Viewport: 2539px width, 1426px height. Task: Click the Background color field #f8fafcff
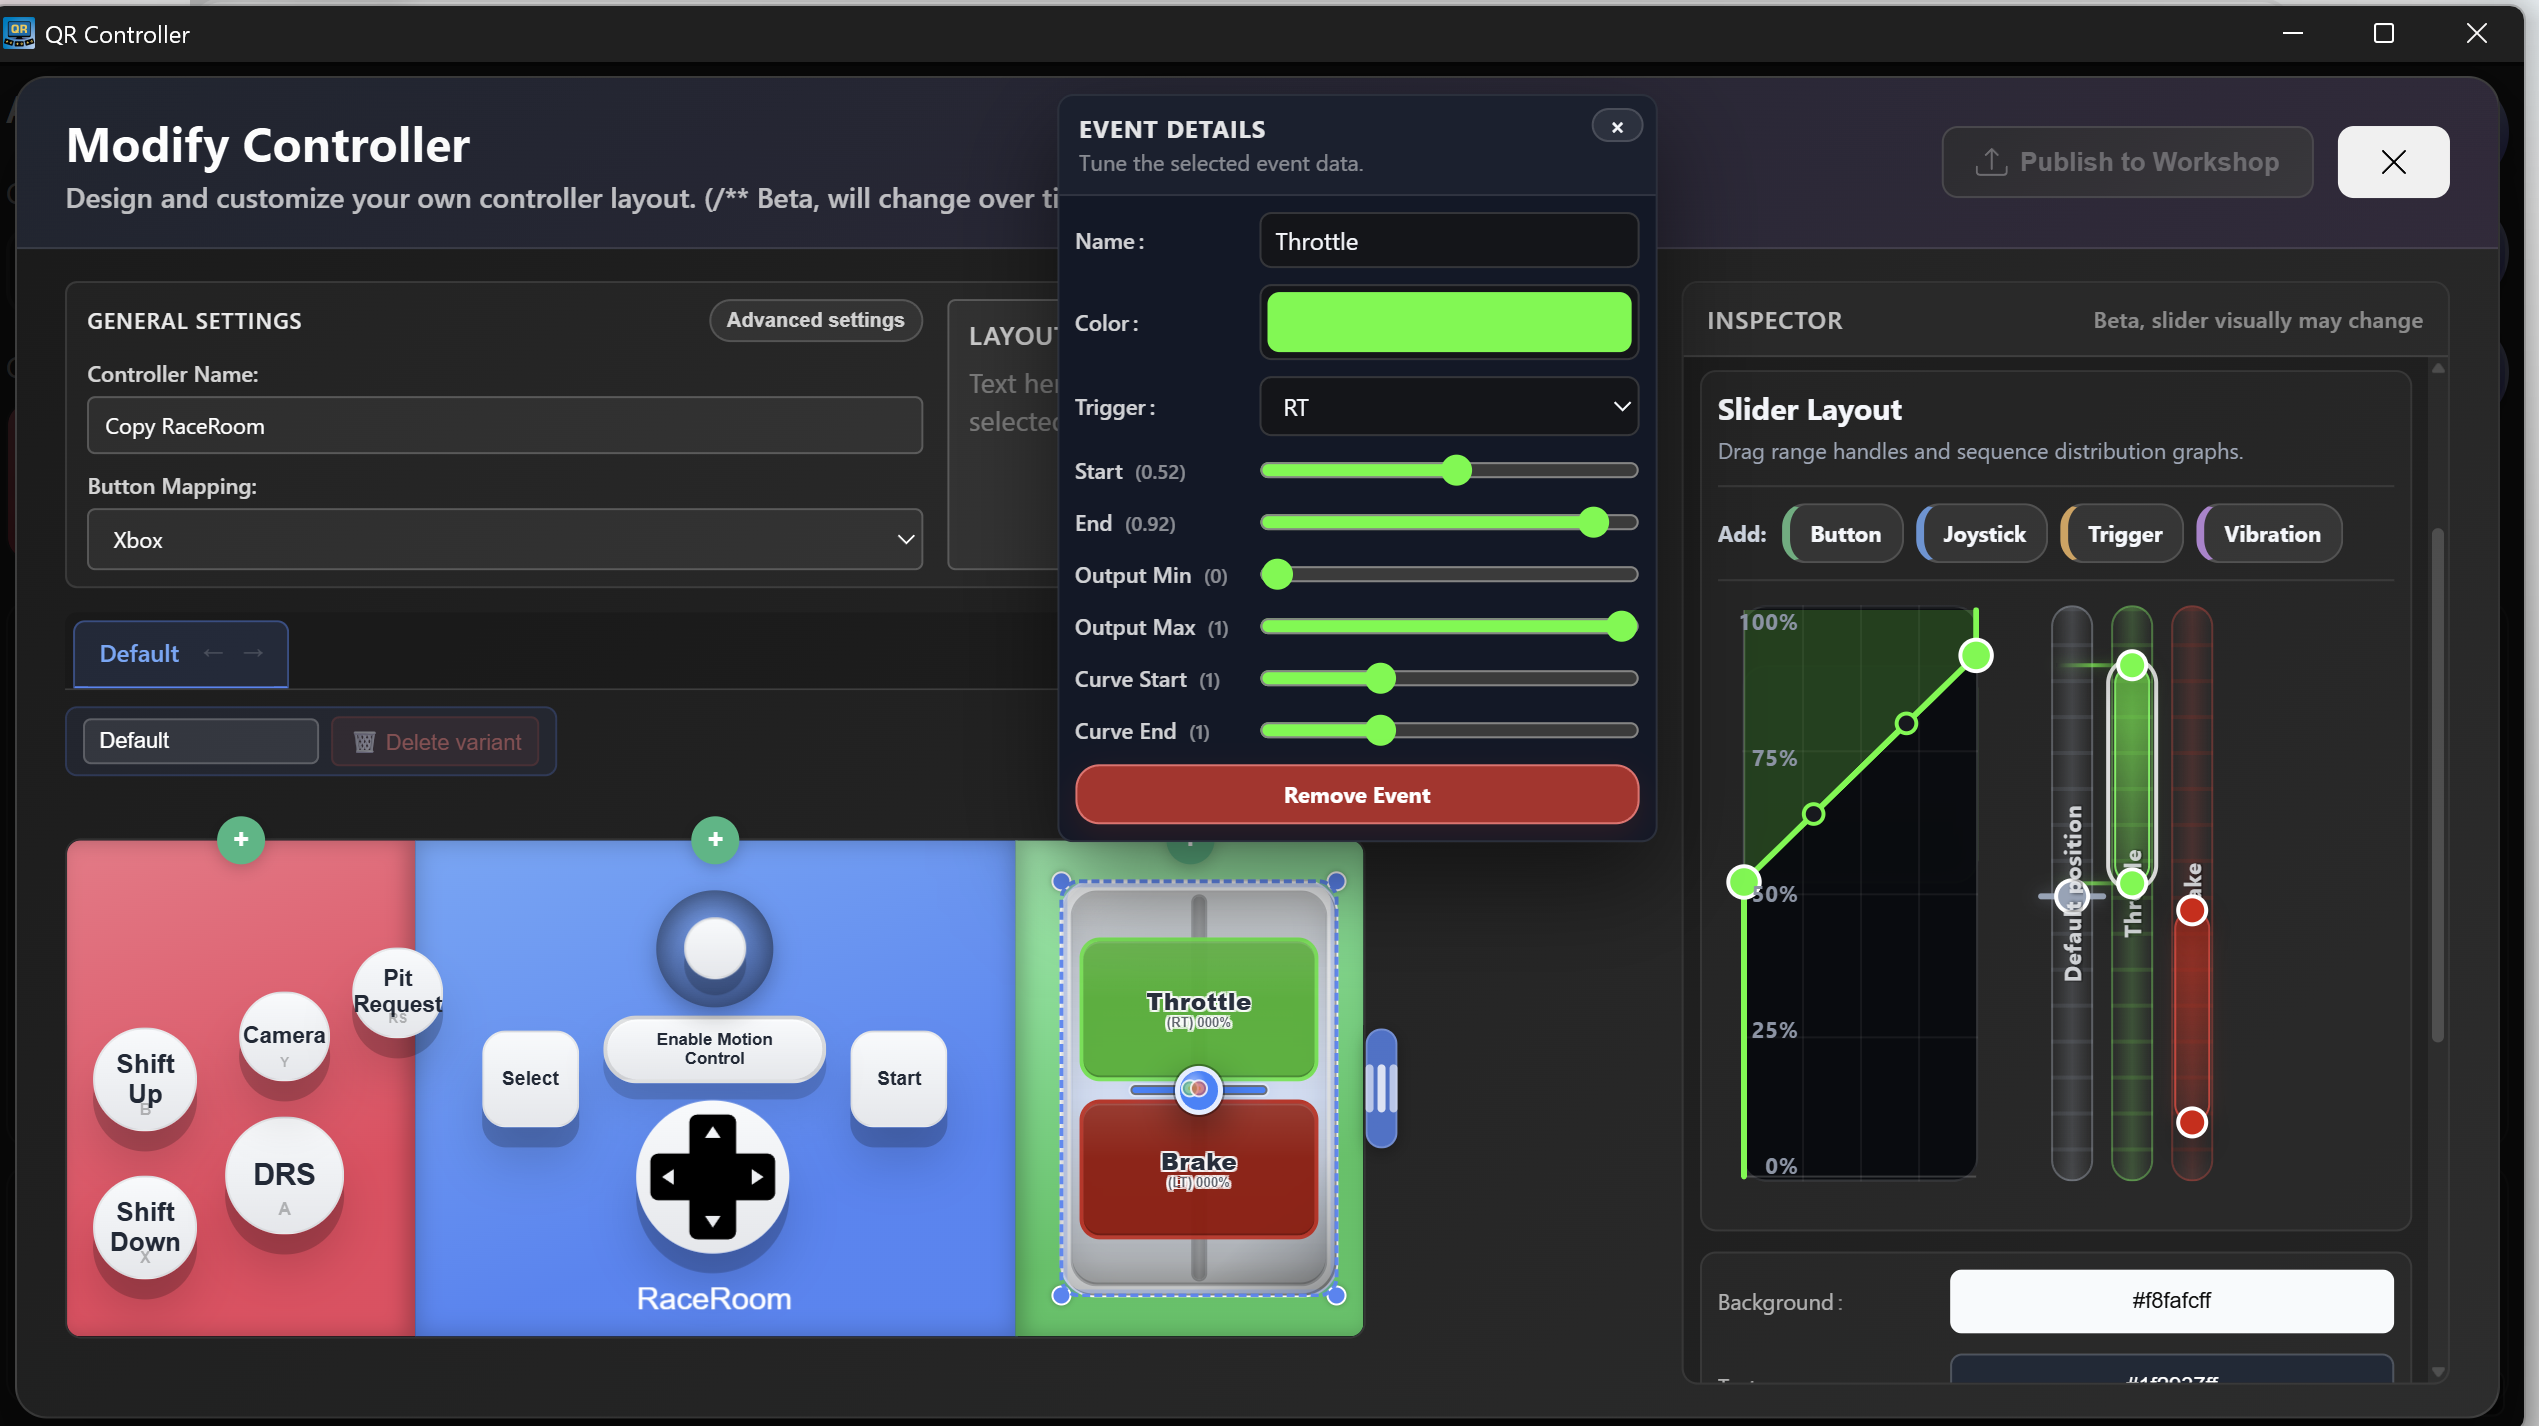2171,1301
